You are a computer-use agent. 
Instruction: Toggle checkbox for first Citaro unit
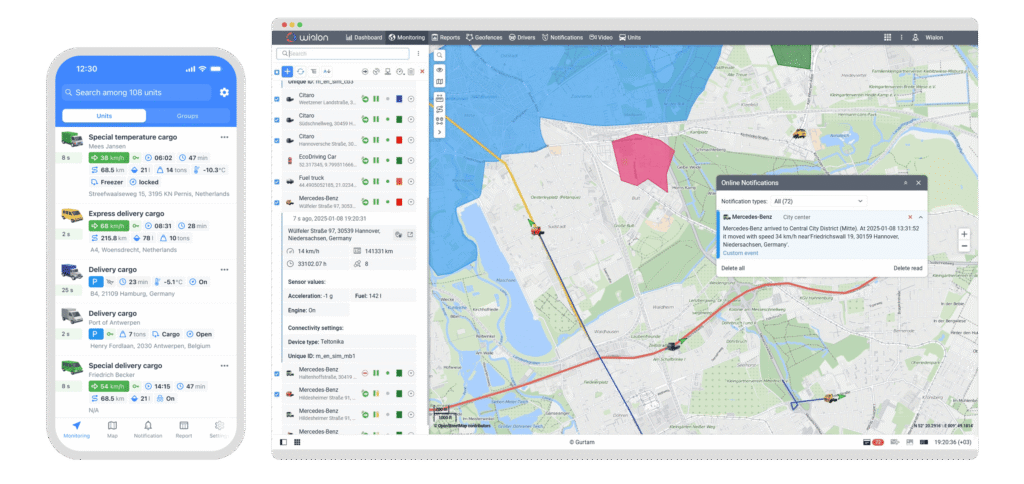(278, 99)
